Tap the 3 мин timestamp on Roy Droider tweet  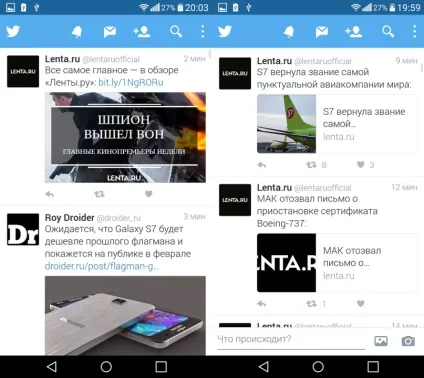pyautogui.click(x=194, y=217)
